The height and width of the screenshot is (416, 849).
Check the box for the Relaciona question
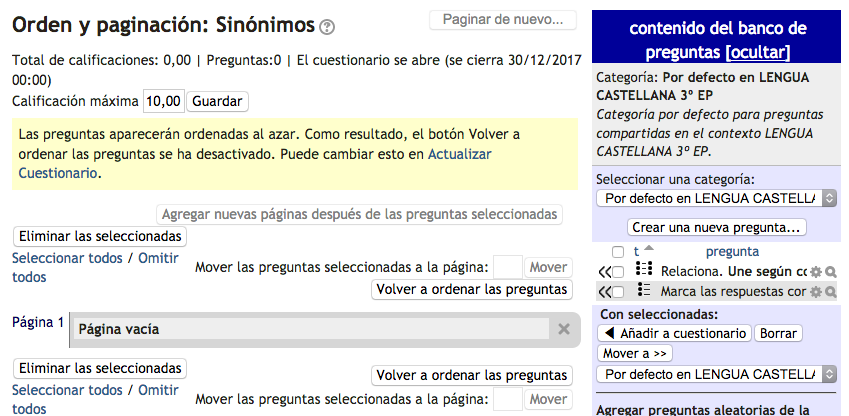tap(618, 271)
